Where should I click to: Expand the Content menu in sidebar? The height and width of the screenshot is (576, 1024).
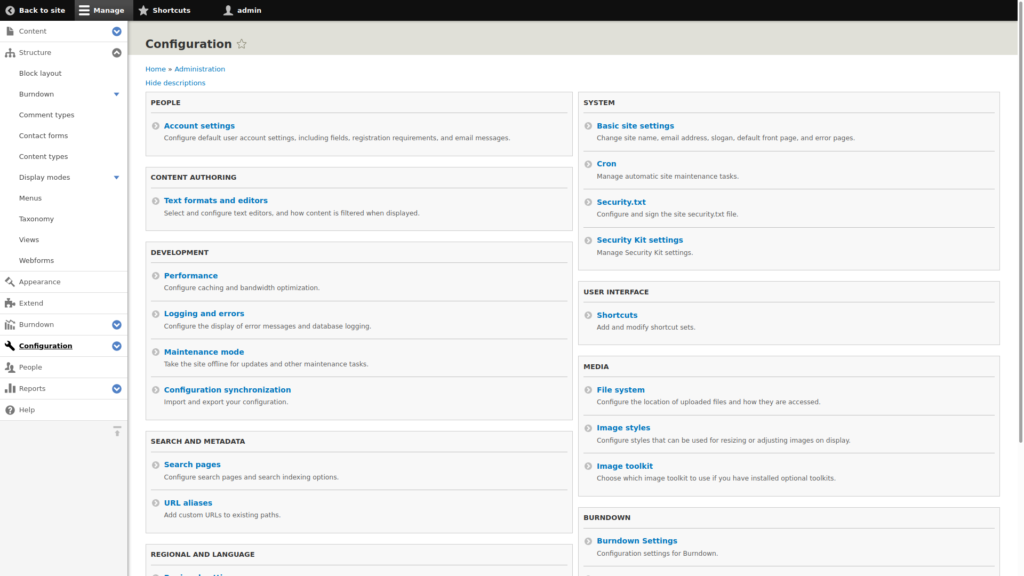[x=116, y=31]
